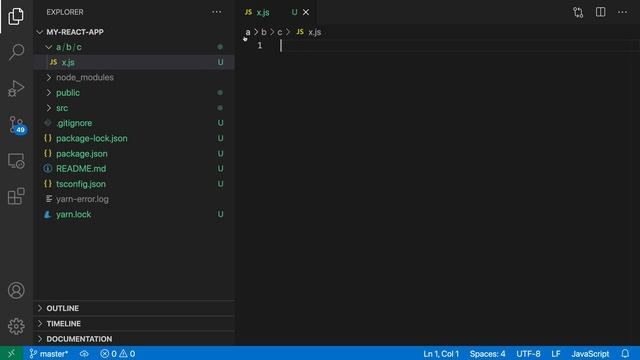The height and width of the screenshot is (360, 640).
Task: Change language mode JavaScript
Action: pos(590,353)
